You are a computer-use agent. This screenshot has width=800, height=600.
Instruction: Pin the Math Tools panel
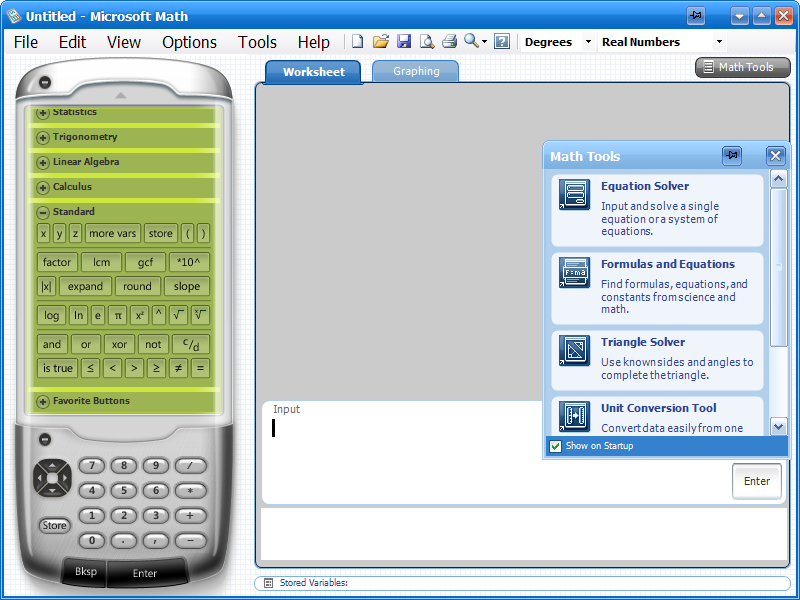pyautogui.click(x=732, y=156)
